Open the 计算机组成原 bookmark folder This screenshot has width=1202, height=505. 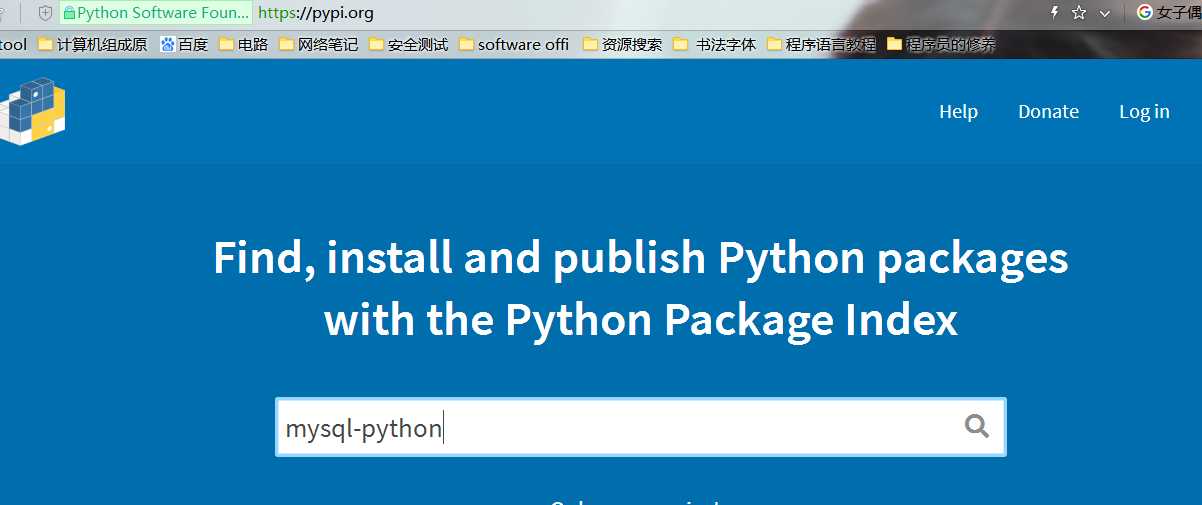[93, 44]
